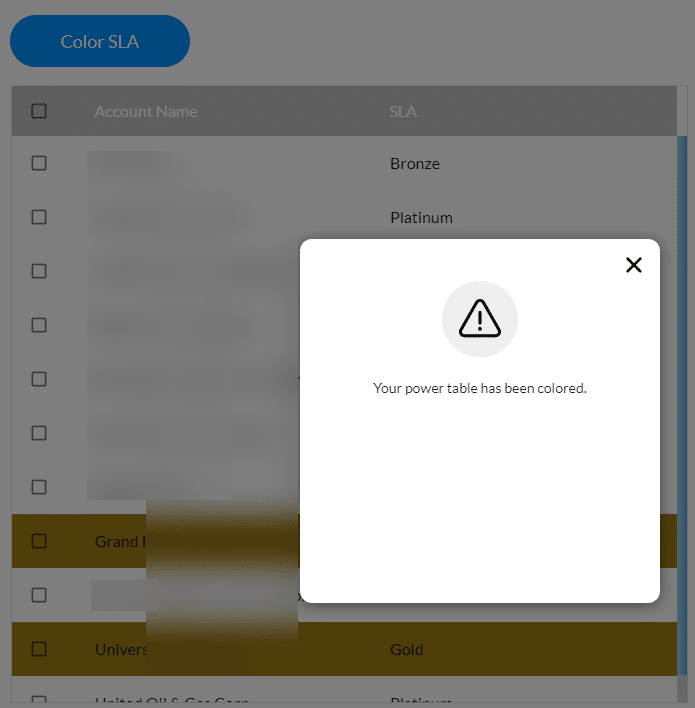The height and width of the screenshot is (708, 695).
Task: Check the box for the Platinum row
Action: click(x=39, y=217)
